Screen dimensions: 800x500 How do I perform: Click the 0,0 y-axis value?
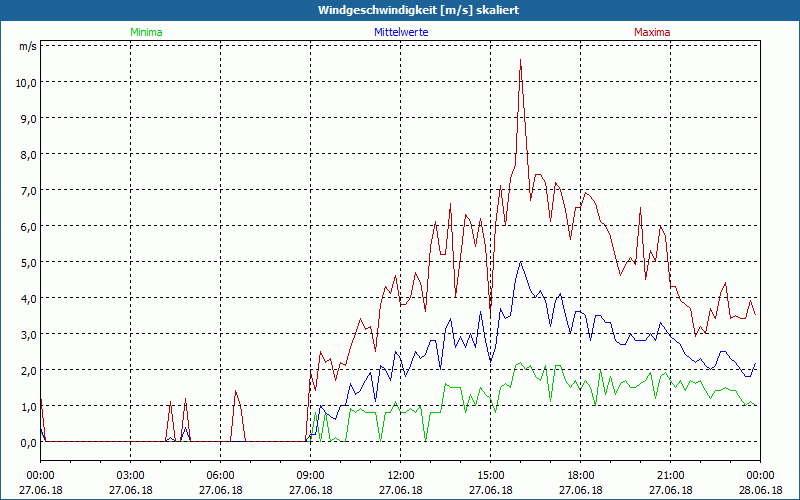[x=29, y=443]
